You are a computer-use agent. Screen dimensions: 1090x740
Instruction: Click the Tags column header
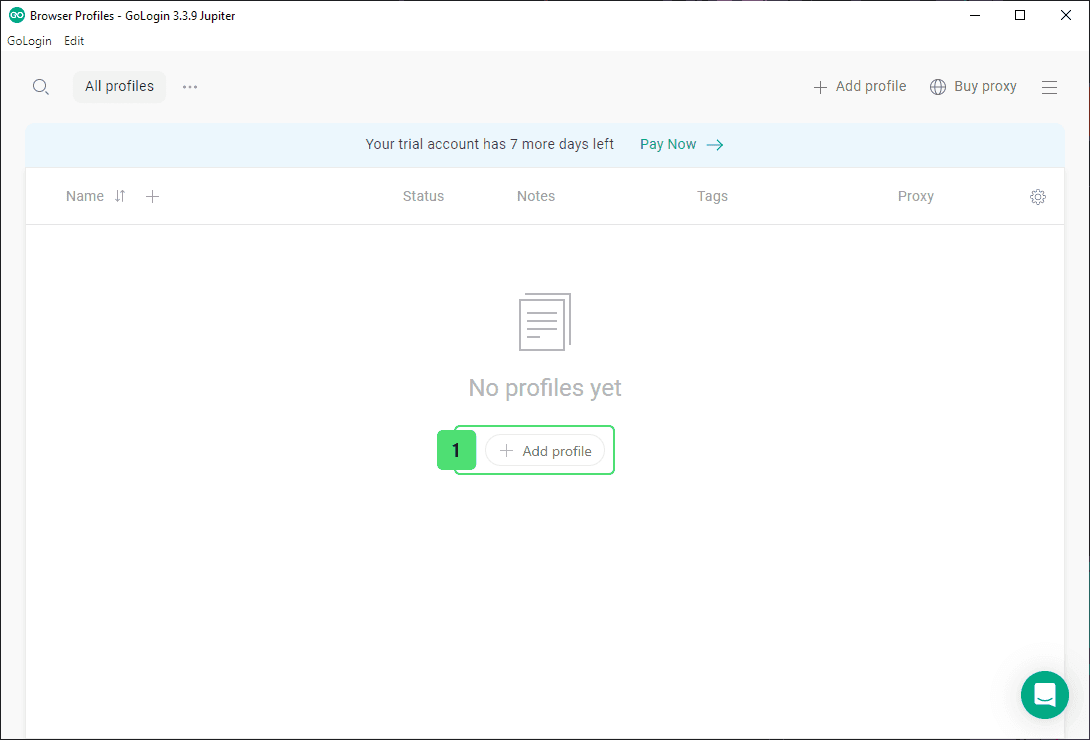[712, 196]
